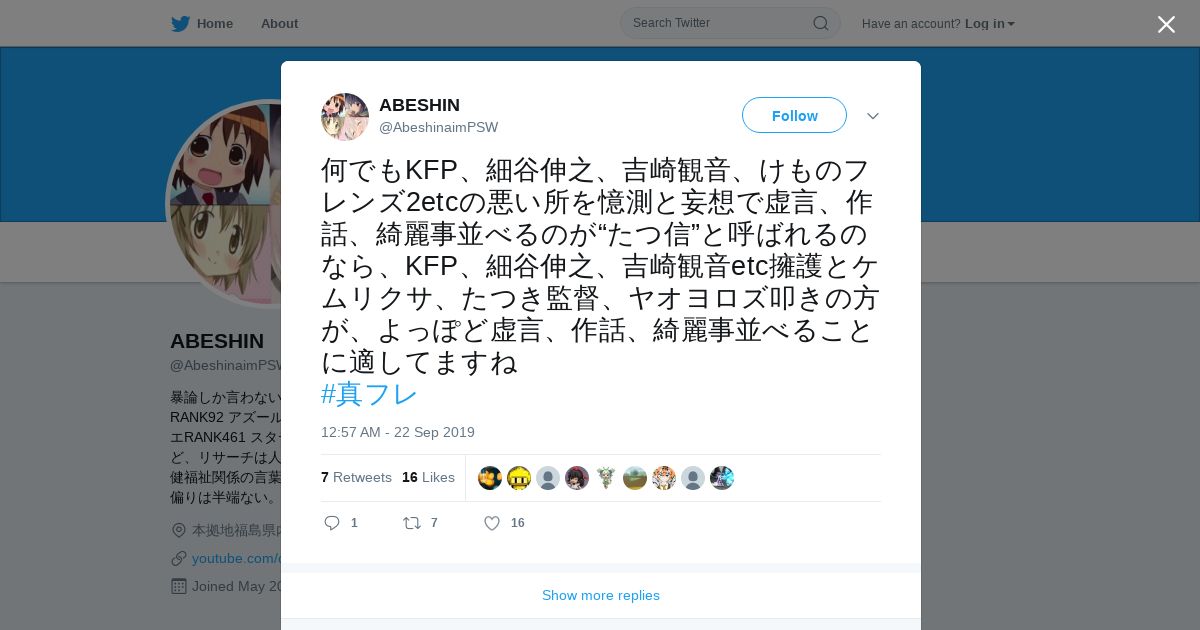Click the last liker avatar in row
This screenshot has height=630, width=1200.
click(722, 478)
